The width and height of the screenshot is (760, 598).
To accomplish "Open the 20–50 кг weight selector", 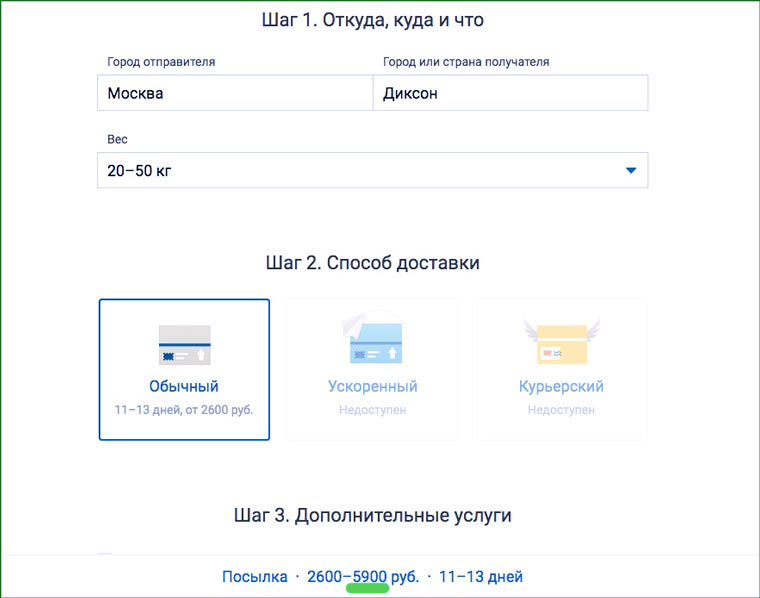I will tap(360, 171).
